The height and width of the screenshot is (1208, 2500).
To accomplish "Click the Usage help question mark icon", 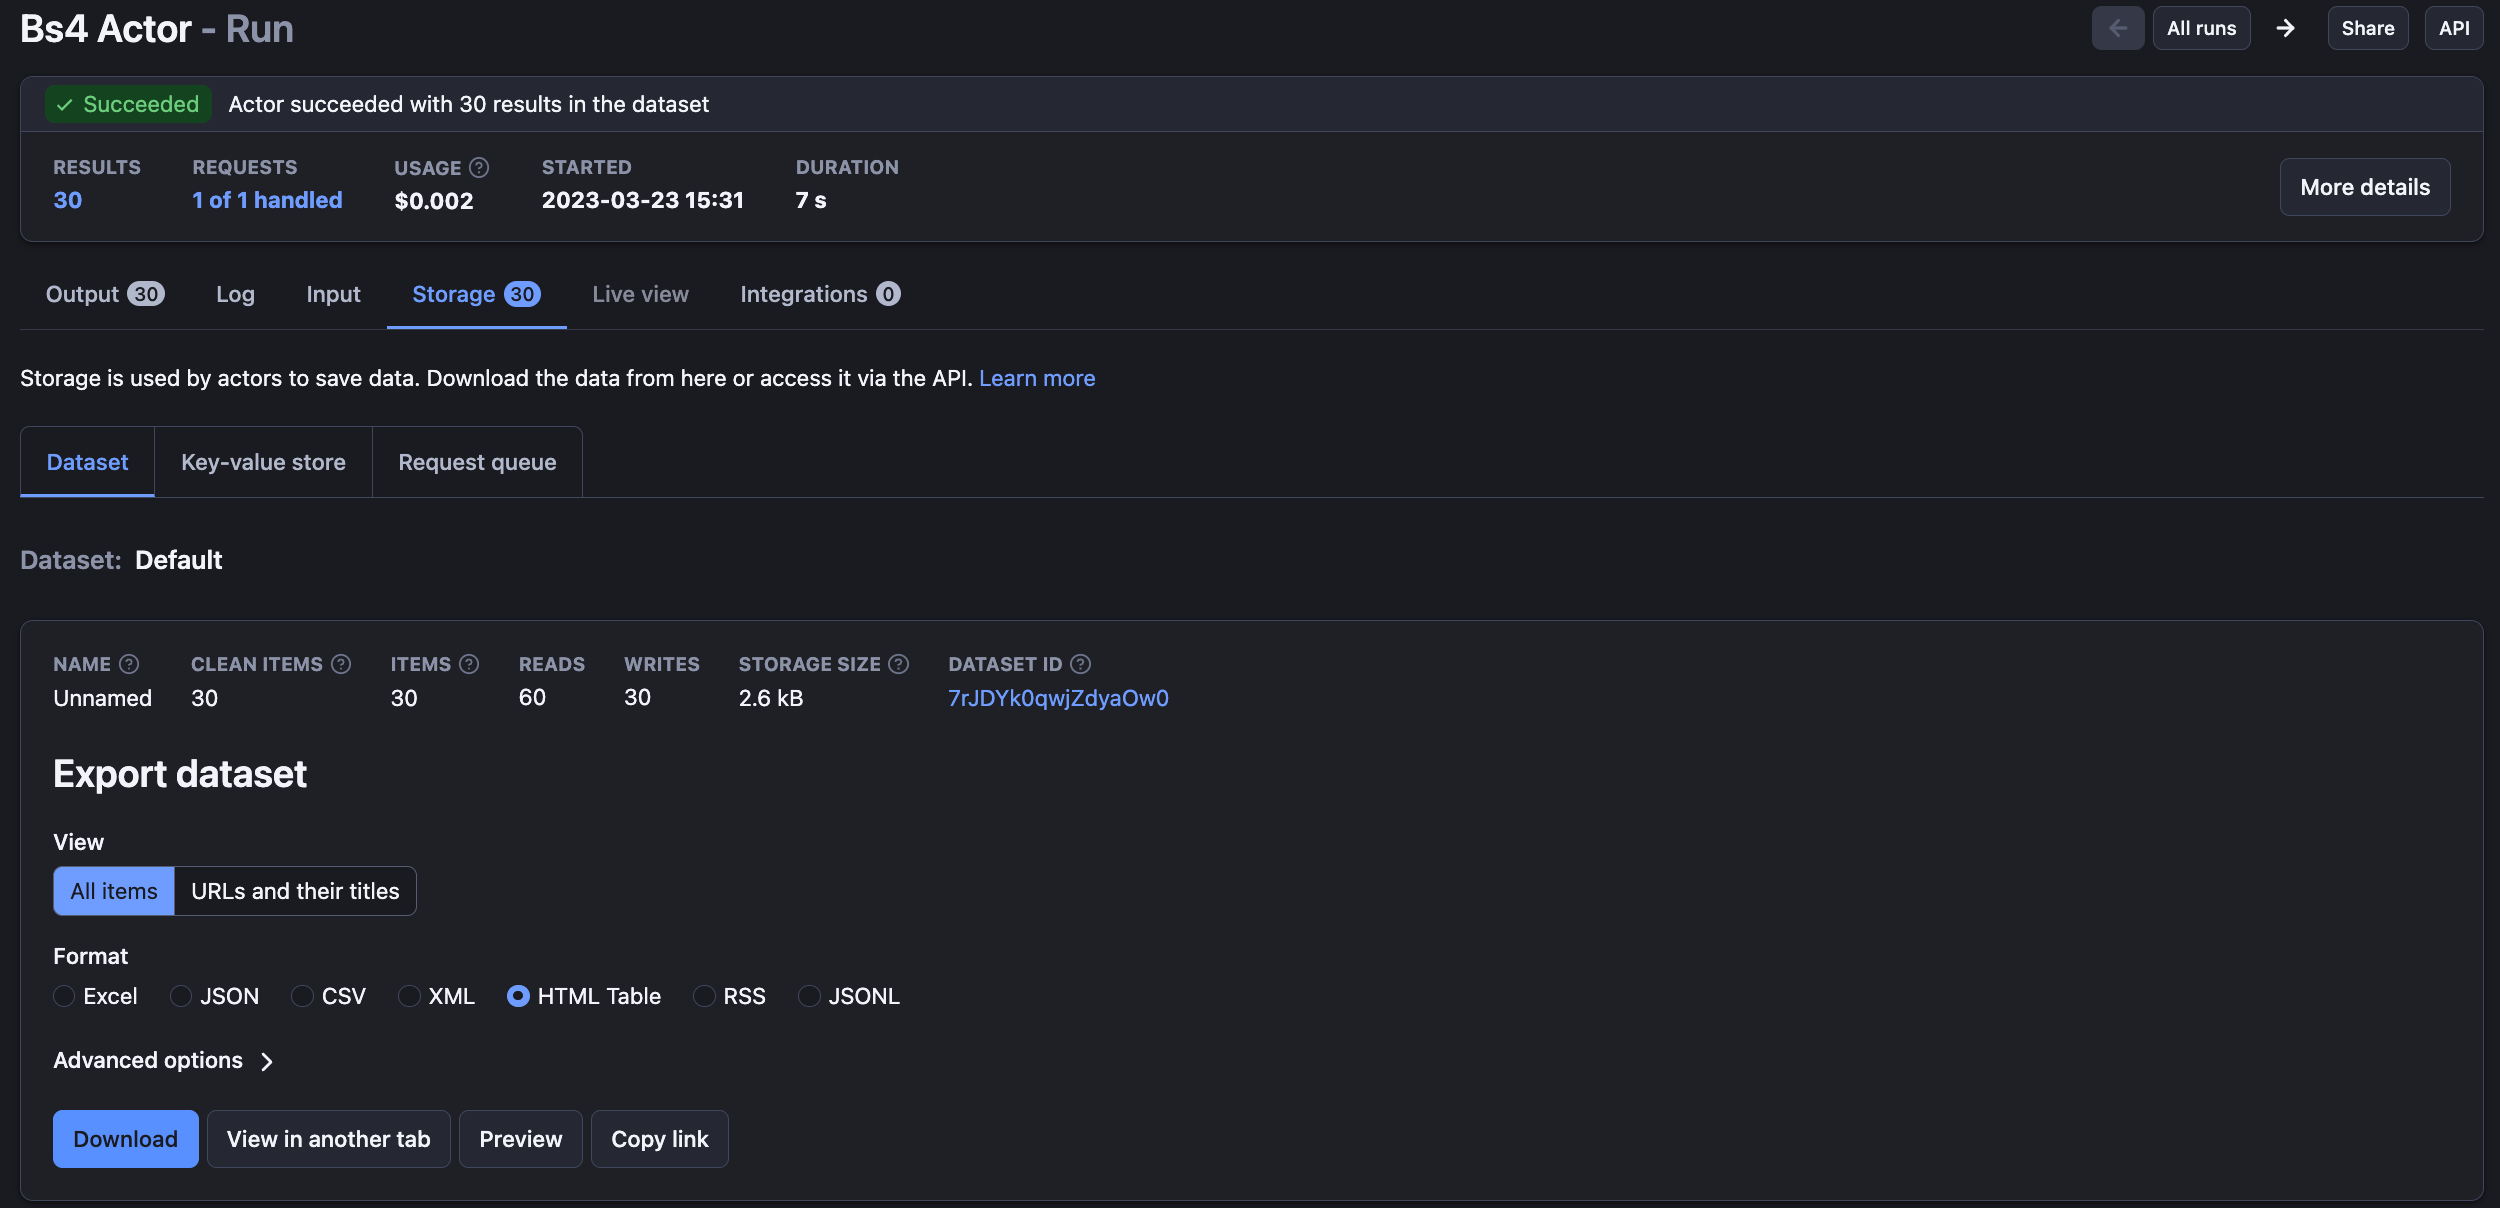I will point(479,167).
